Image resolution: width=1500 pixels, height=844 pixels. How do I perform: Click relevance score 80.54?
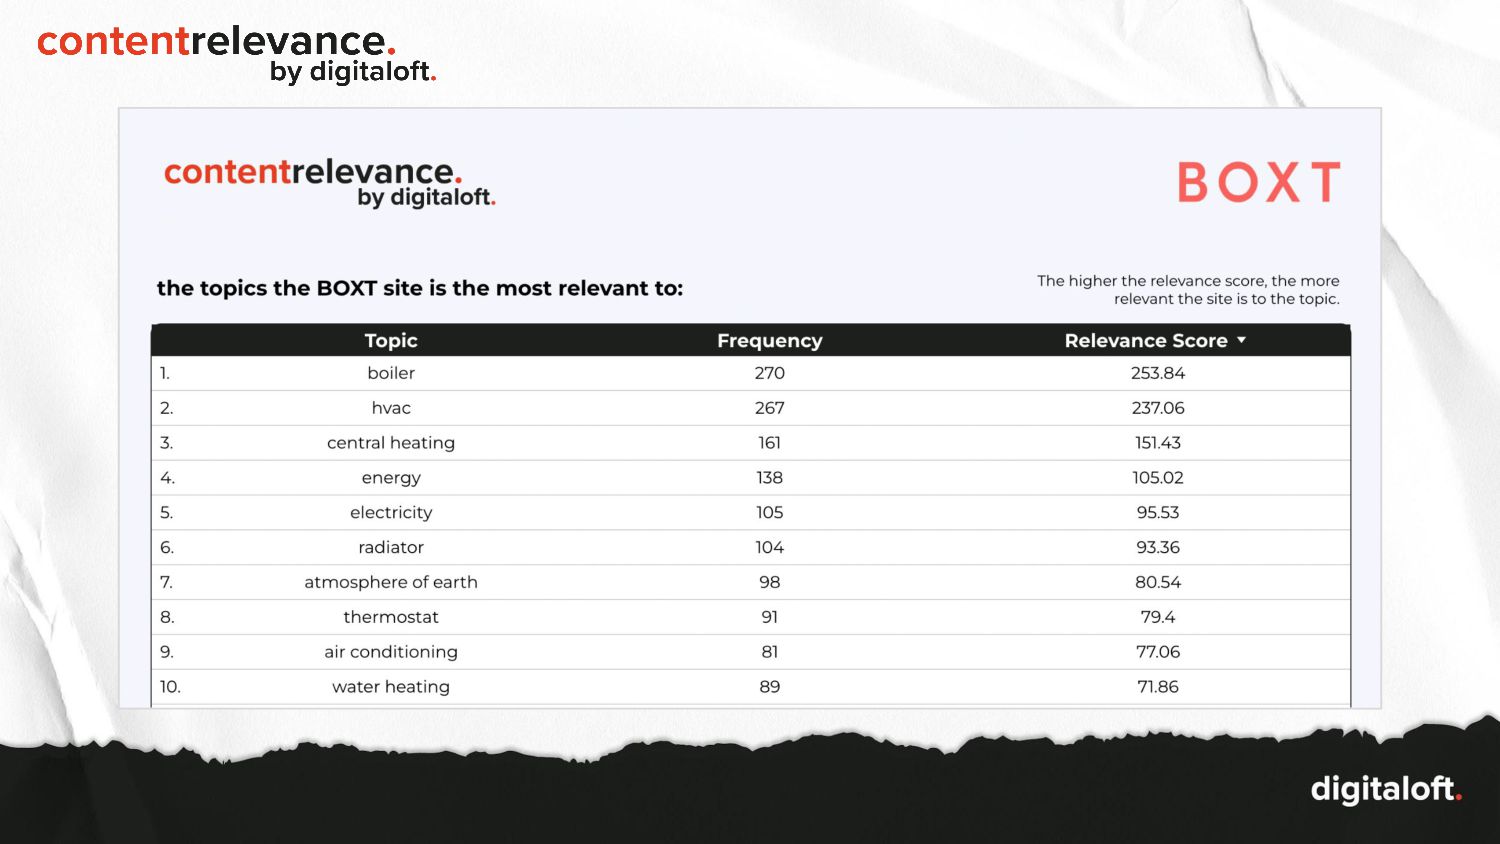tap(1158, 582)
